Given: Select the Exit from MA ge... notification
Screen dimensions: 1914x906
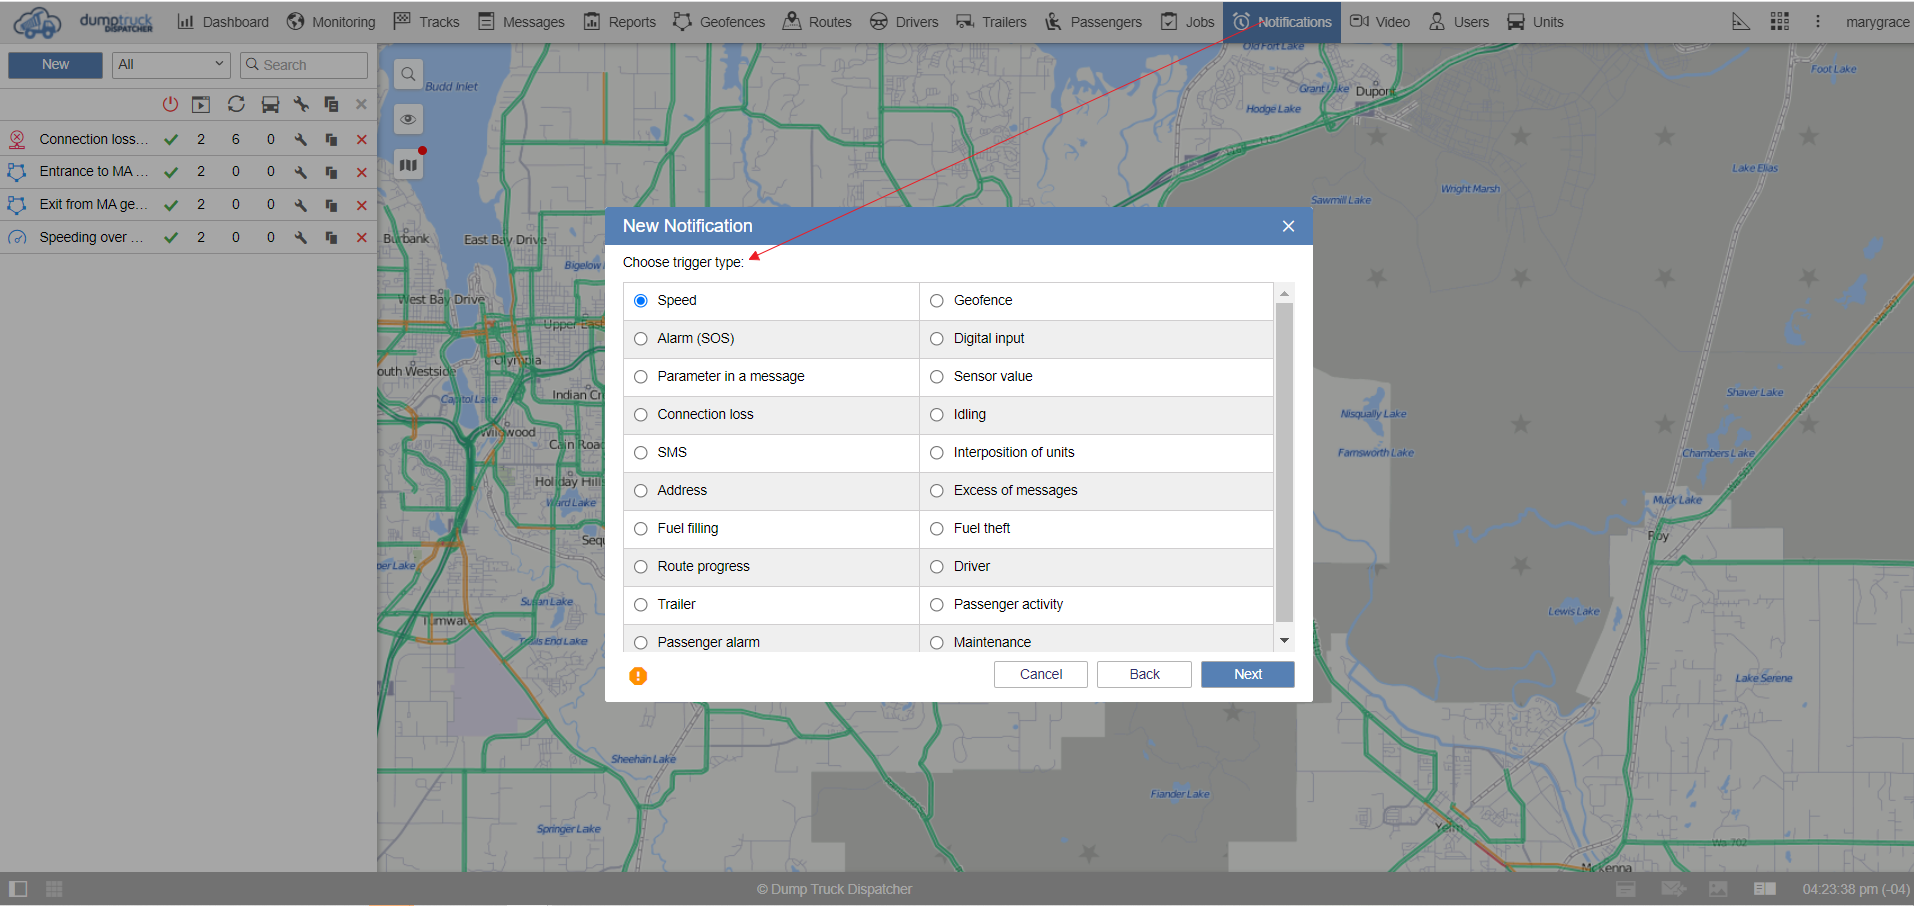Looking at the screenshot, I should [x=188, y=205].
